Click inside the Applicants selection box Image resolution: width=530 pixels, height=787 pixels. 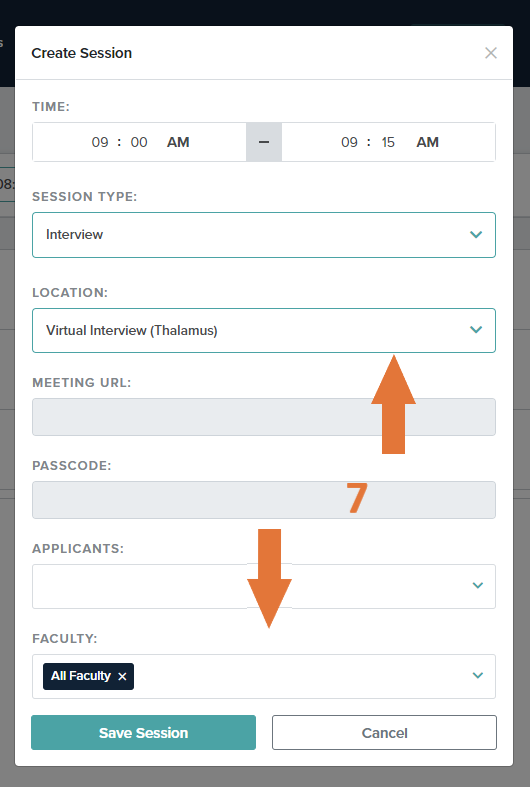coord(264,586)
